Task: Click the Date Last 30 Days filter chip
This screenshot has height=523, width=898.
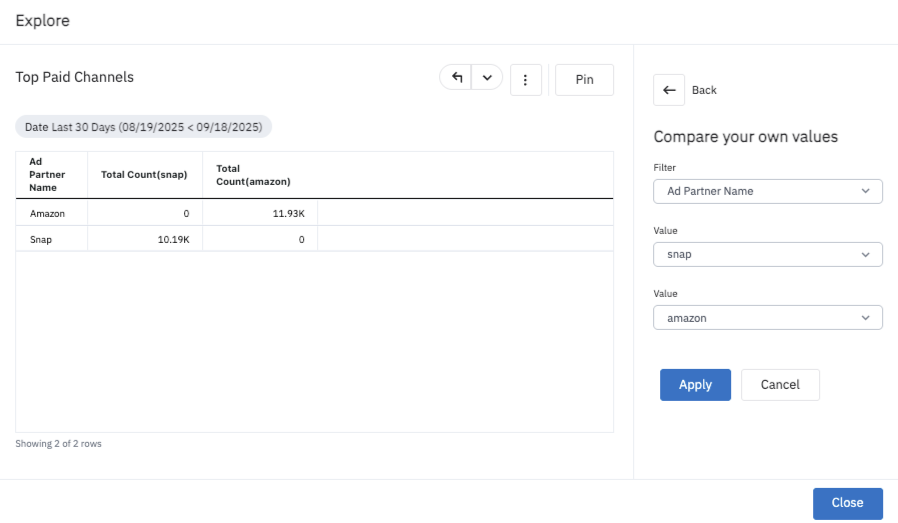Action: tap(143, 127)
